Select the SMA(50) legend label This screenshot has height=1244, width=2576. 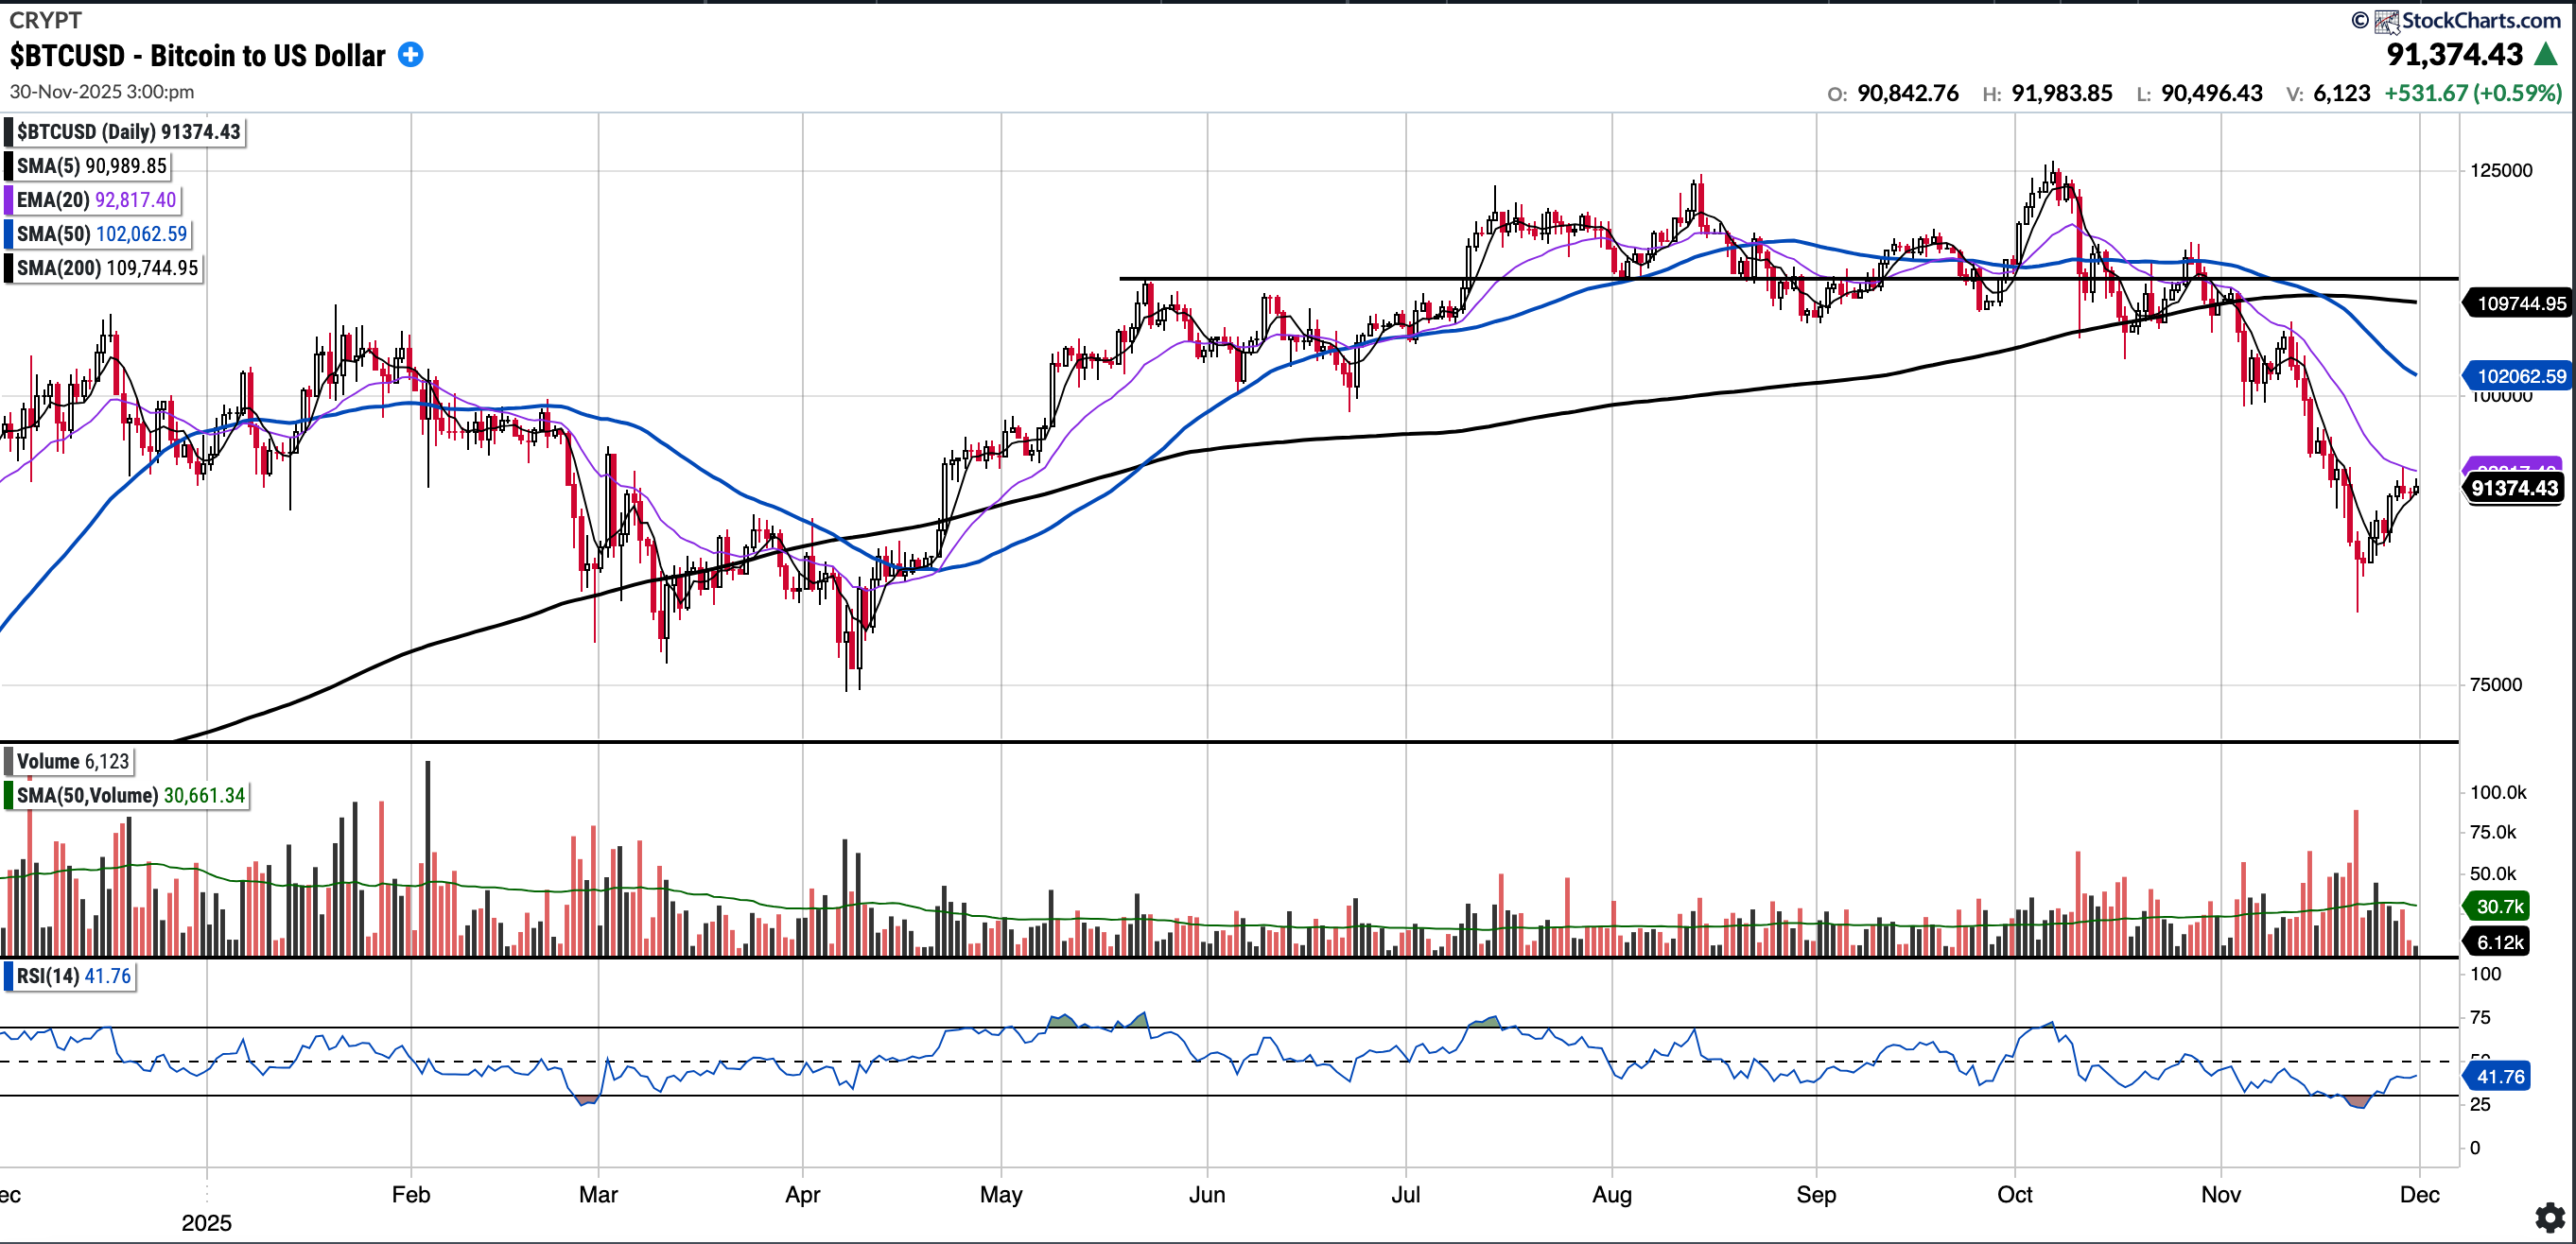[x=101, y=234]
